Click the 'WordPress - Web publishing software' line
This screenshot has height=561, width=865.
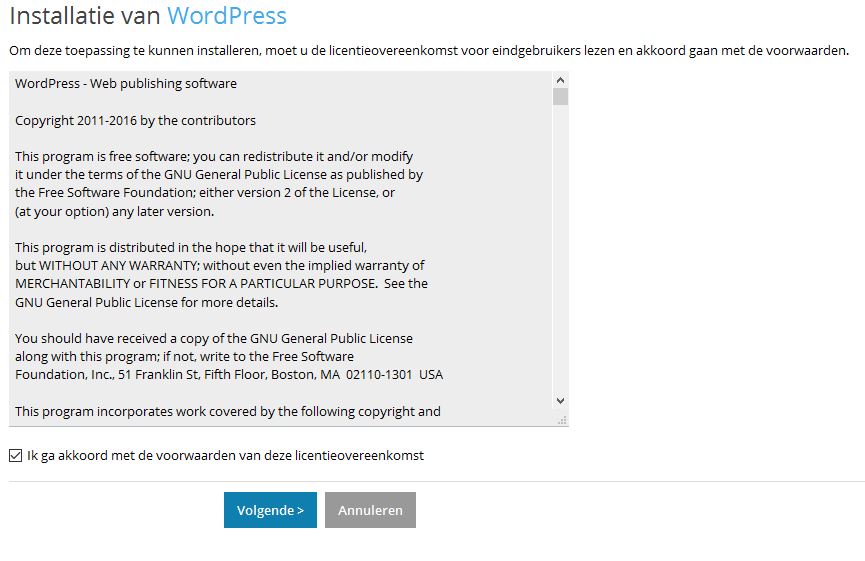pyautogui.click(x=126, y=84)
